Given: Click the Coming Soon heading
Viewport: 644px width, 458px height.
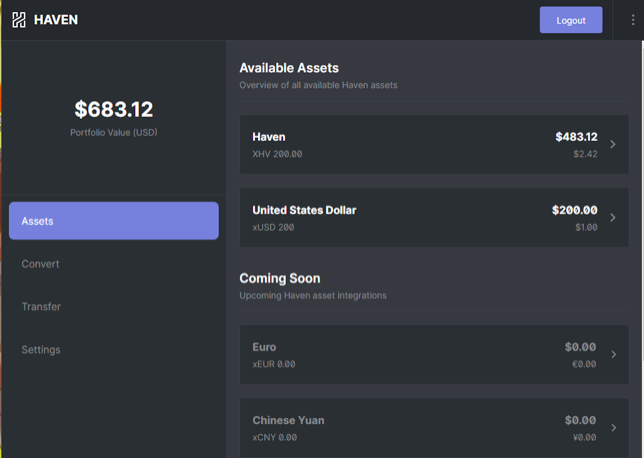Looking at the screenshot, I should pyautogui.click(x=280, y=278).
